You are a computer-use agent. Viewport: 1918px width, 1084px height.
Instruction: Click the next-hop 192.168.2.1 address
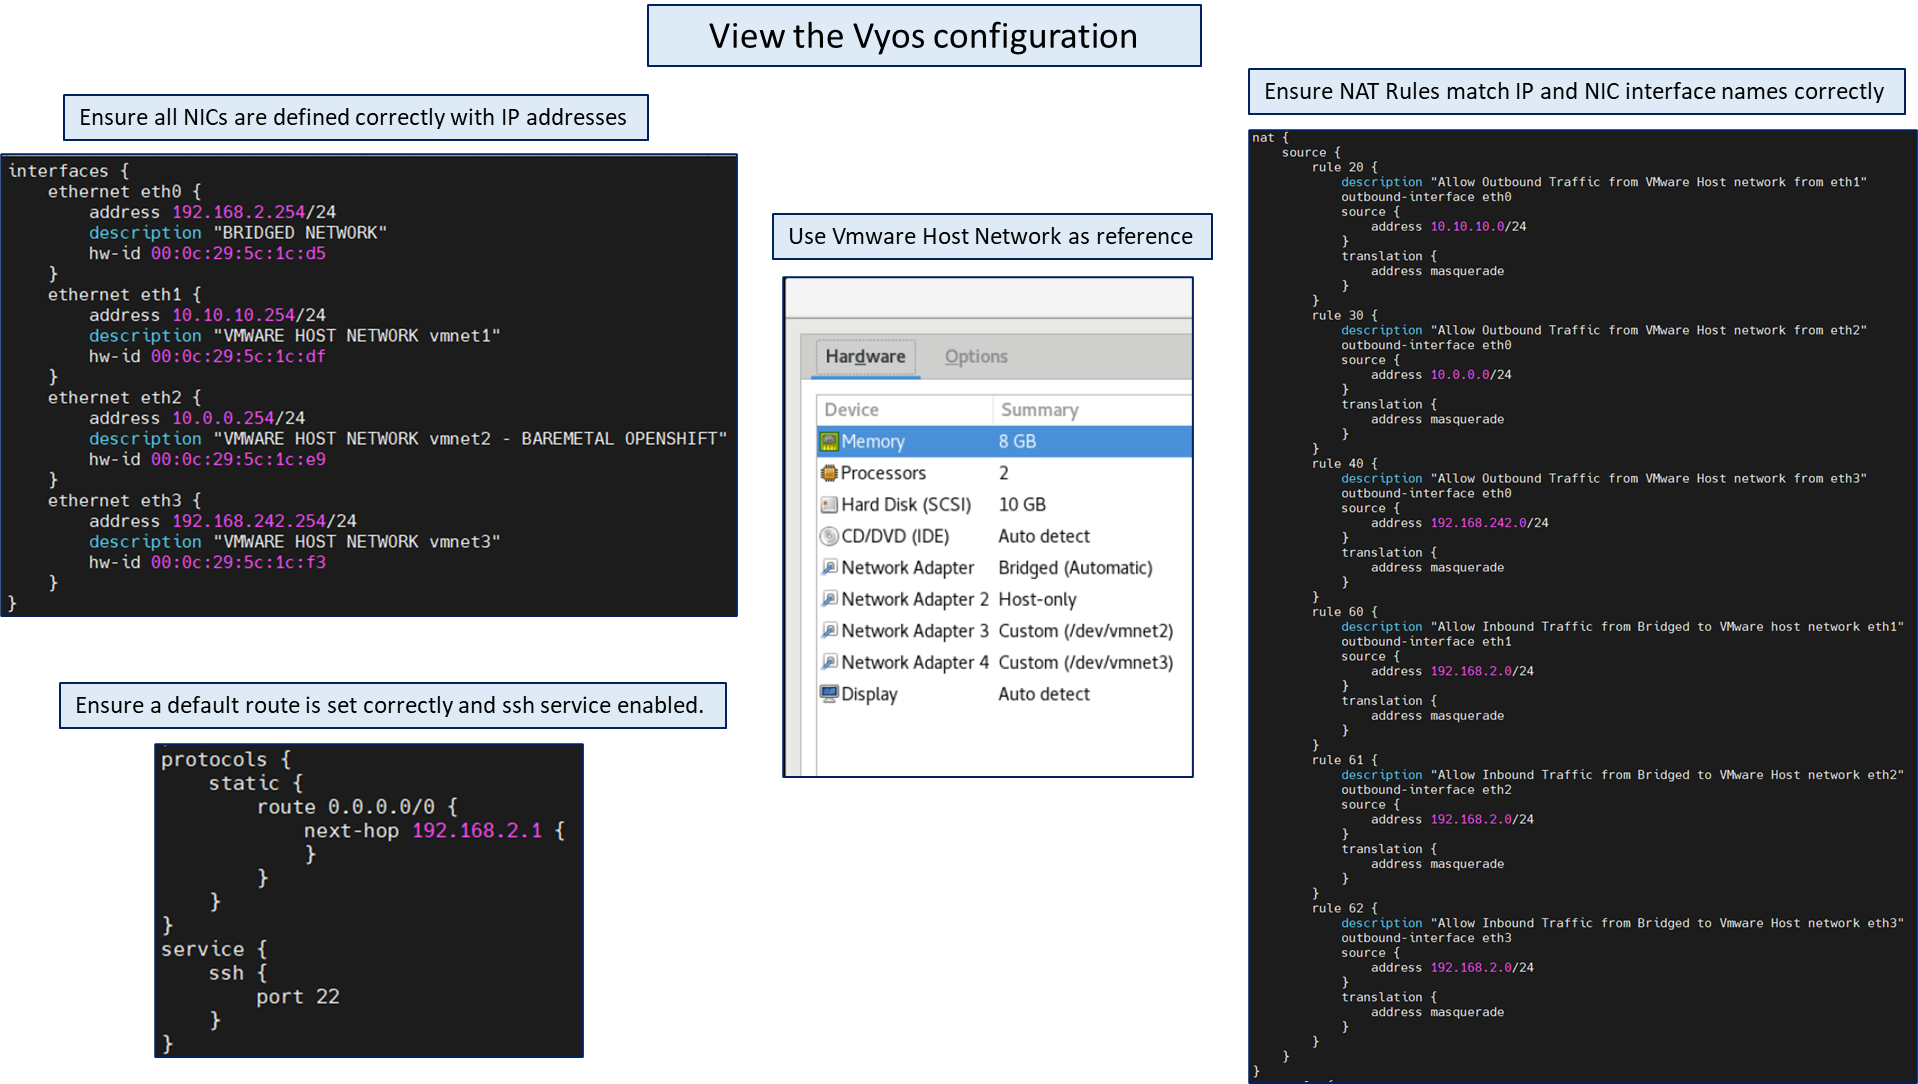pyautogui.click(x=477, y=831)
